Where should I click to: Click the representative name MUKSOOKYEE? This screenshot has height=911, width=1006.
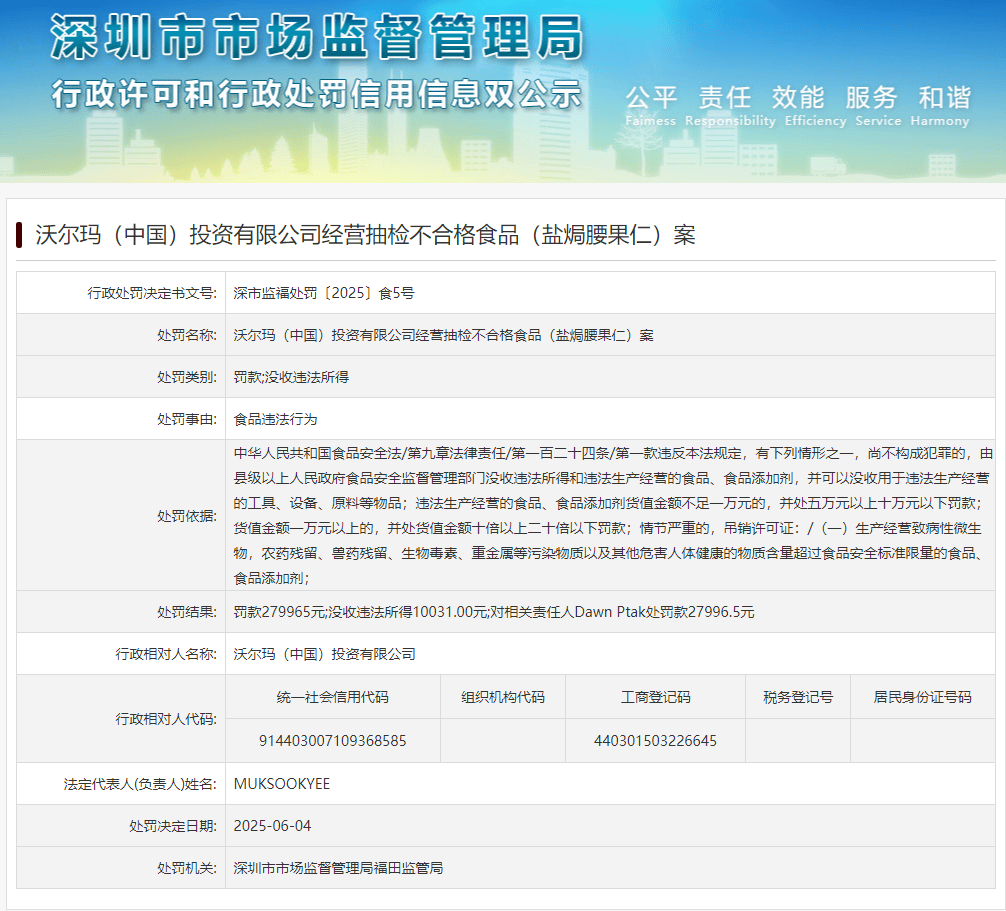[x=282, y=784]
